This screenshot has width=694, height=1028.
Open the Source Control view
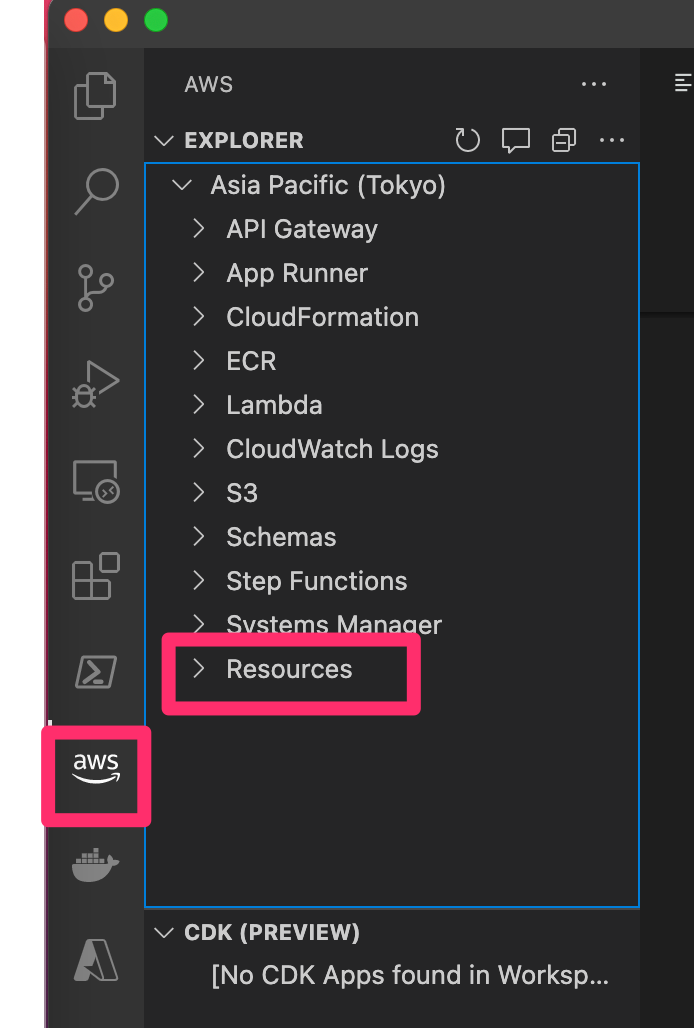pos(95,287)
